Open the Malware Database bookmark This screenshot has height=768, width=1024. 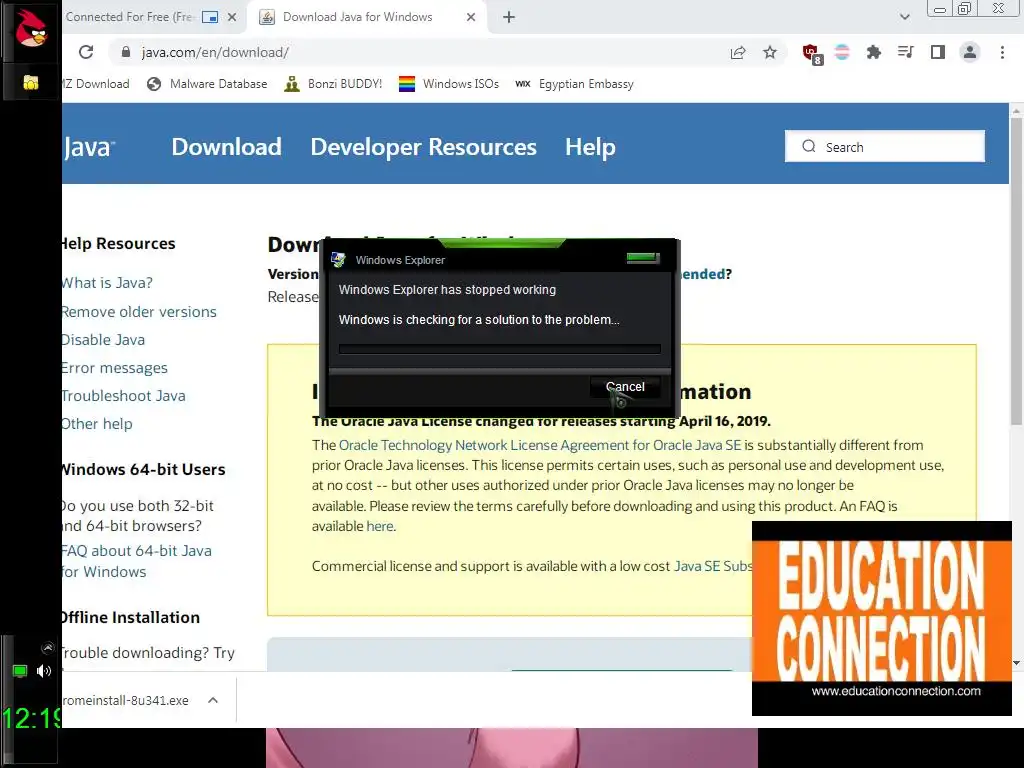(x=207, y=84)
